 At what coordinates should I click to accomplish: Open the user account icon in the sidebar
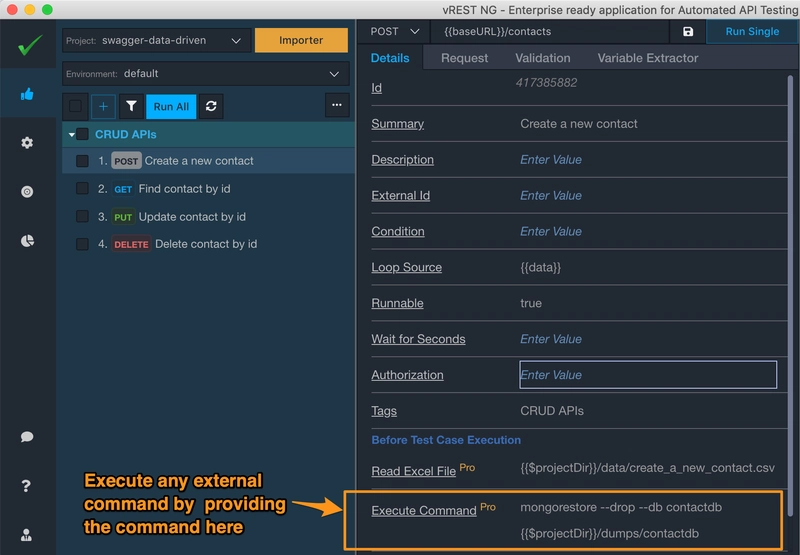click(27, 535)
